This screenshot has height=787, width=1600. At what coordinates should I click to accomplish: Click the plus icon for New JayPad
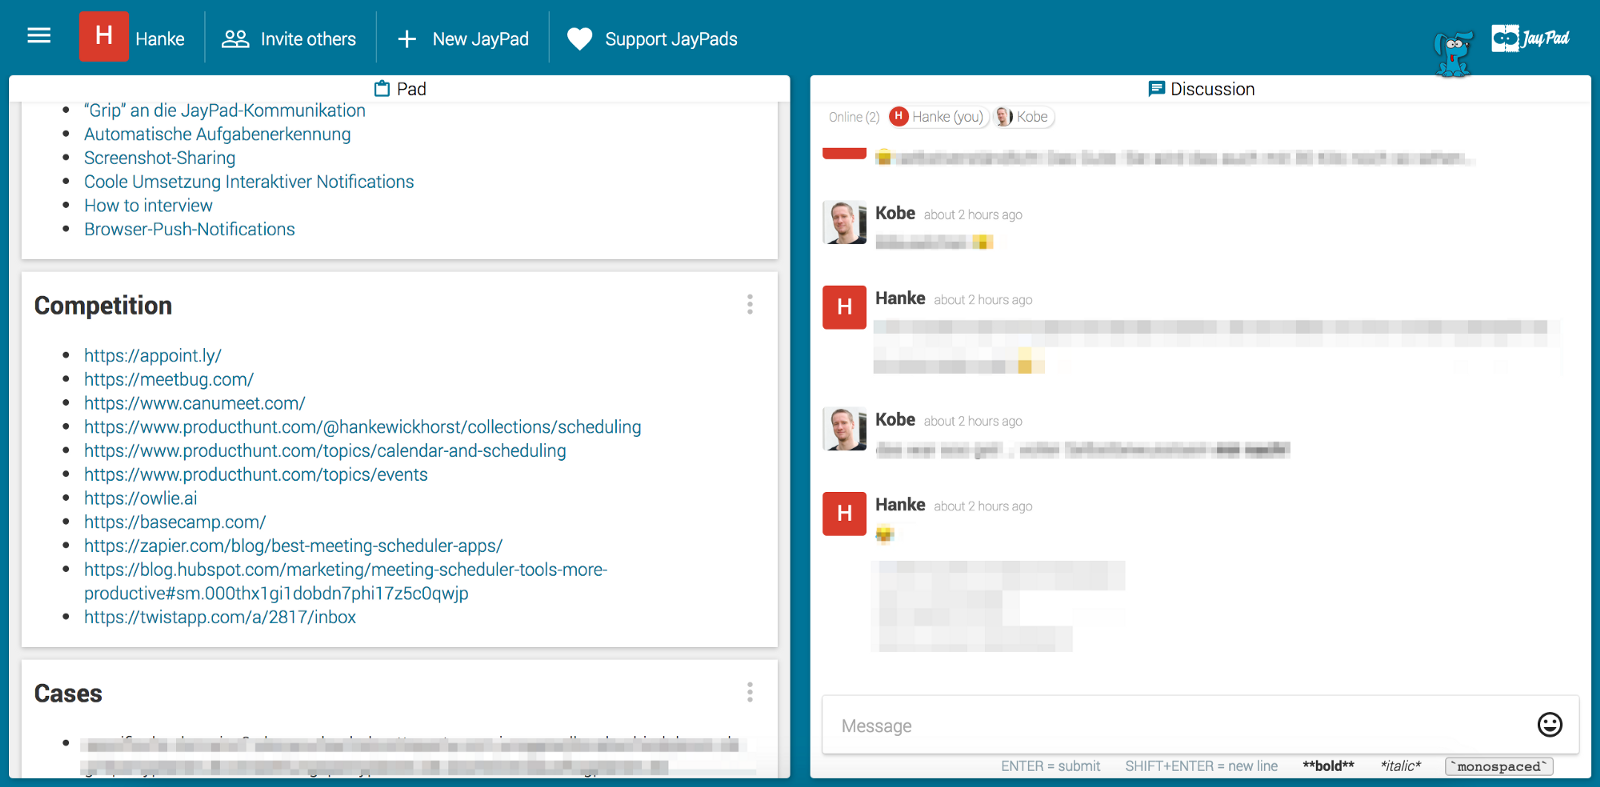pos(406,39)
